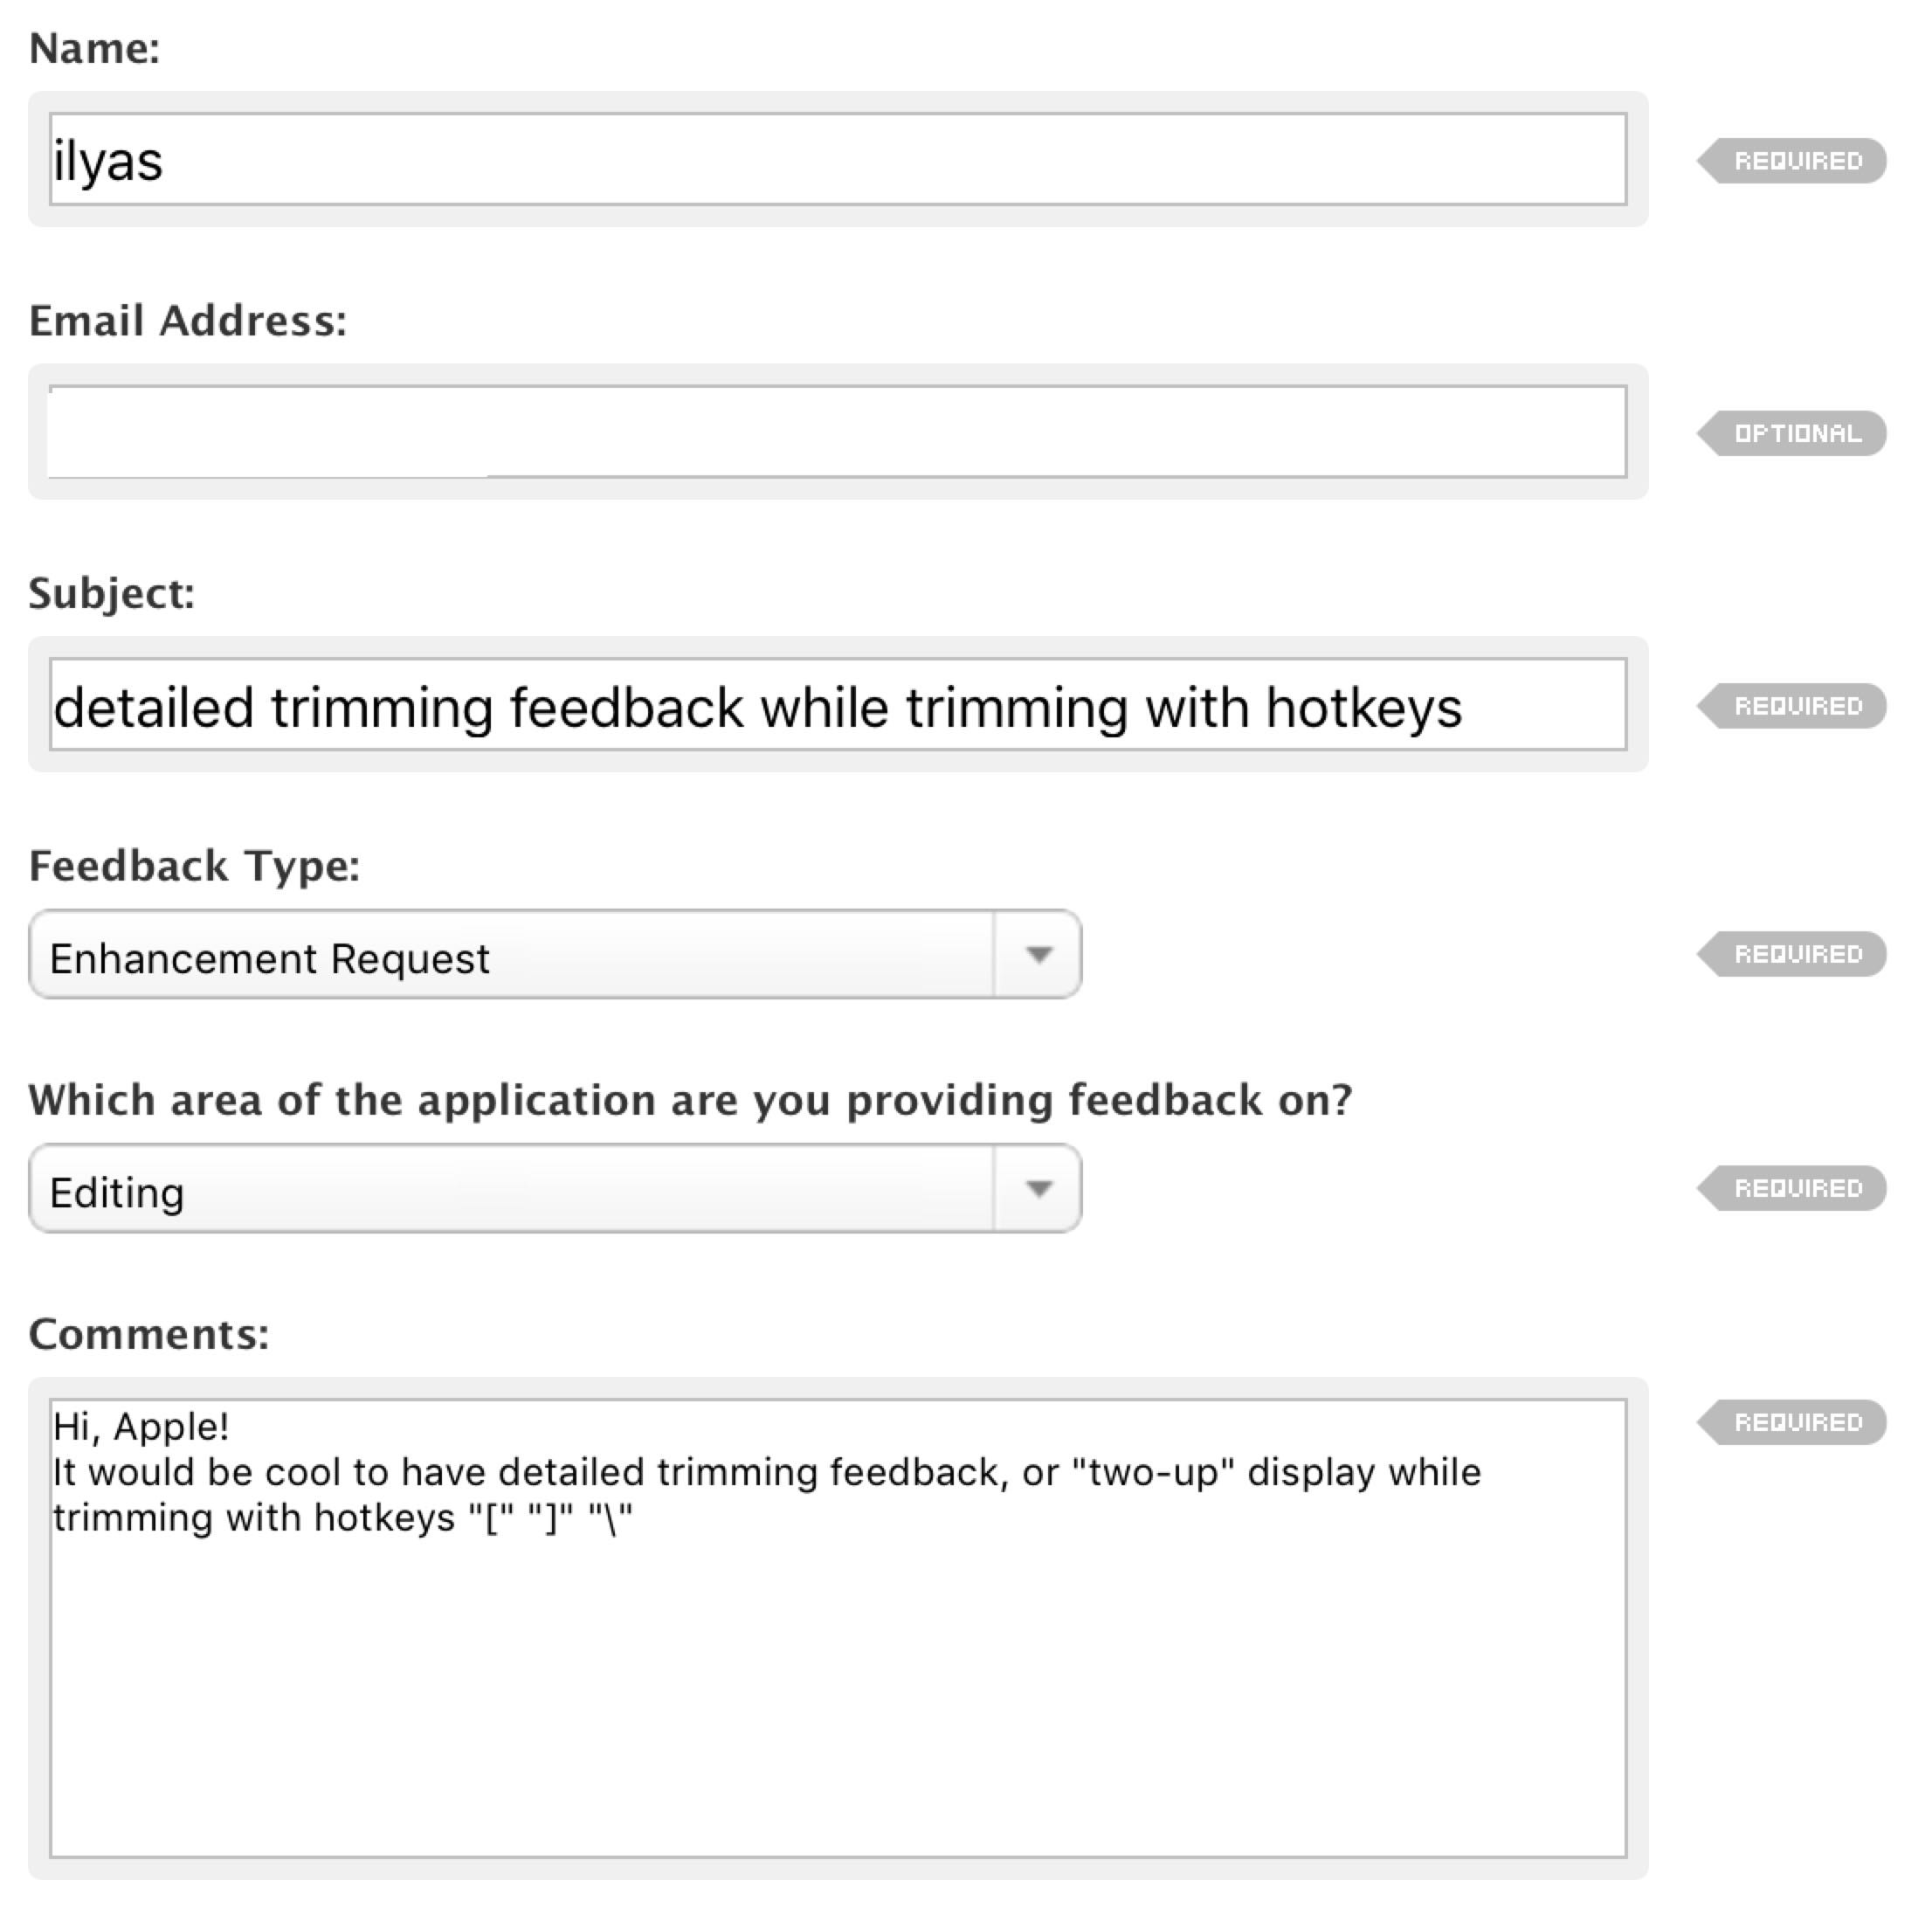Click the Required badge beside Editing dropdown

[1791, 1188]
